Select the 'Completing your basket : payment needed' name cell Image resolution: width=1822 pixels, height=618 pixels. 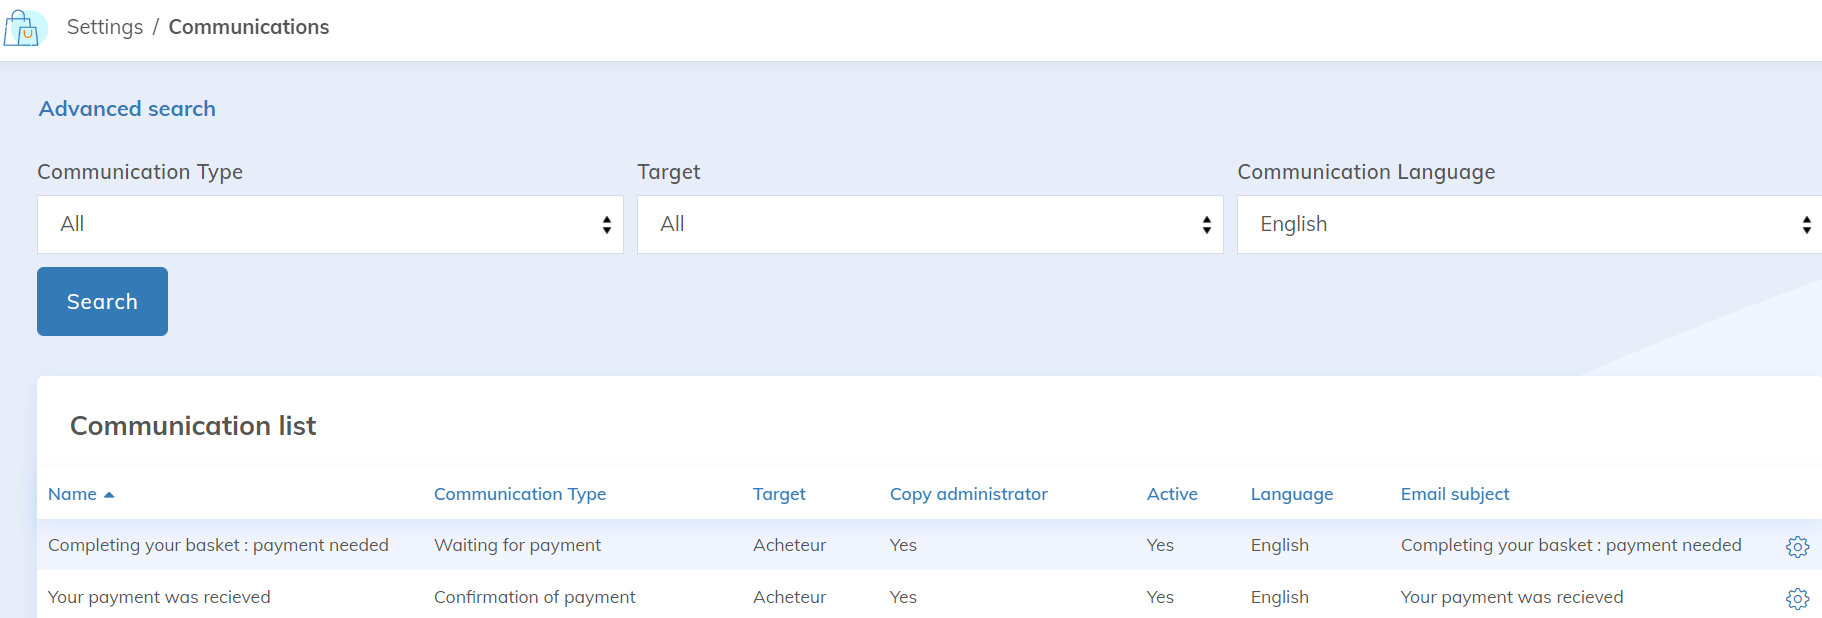(218, 545)
